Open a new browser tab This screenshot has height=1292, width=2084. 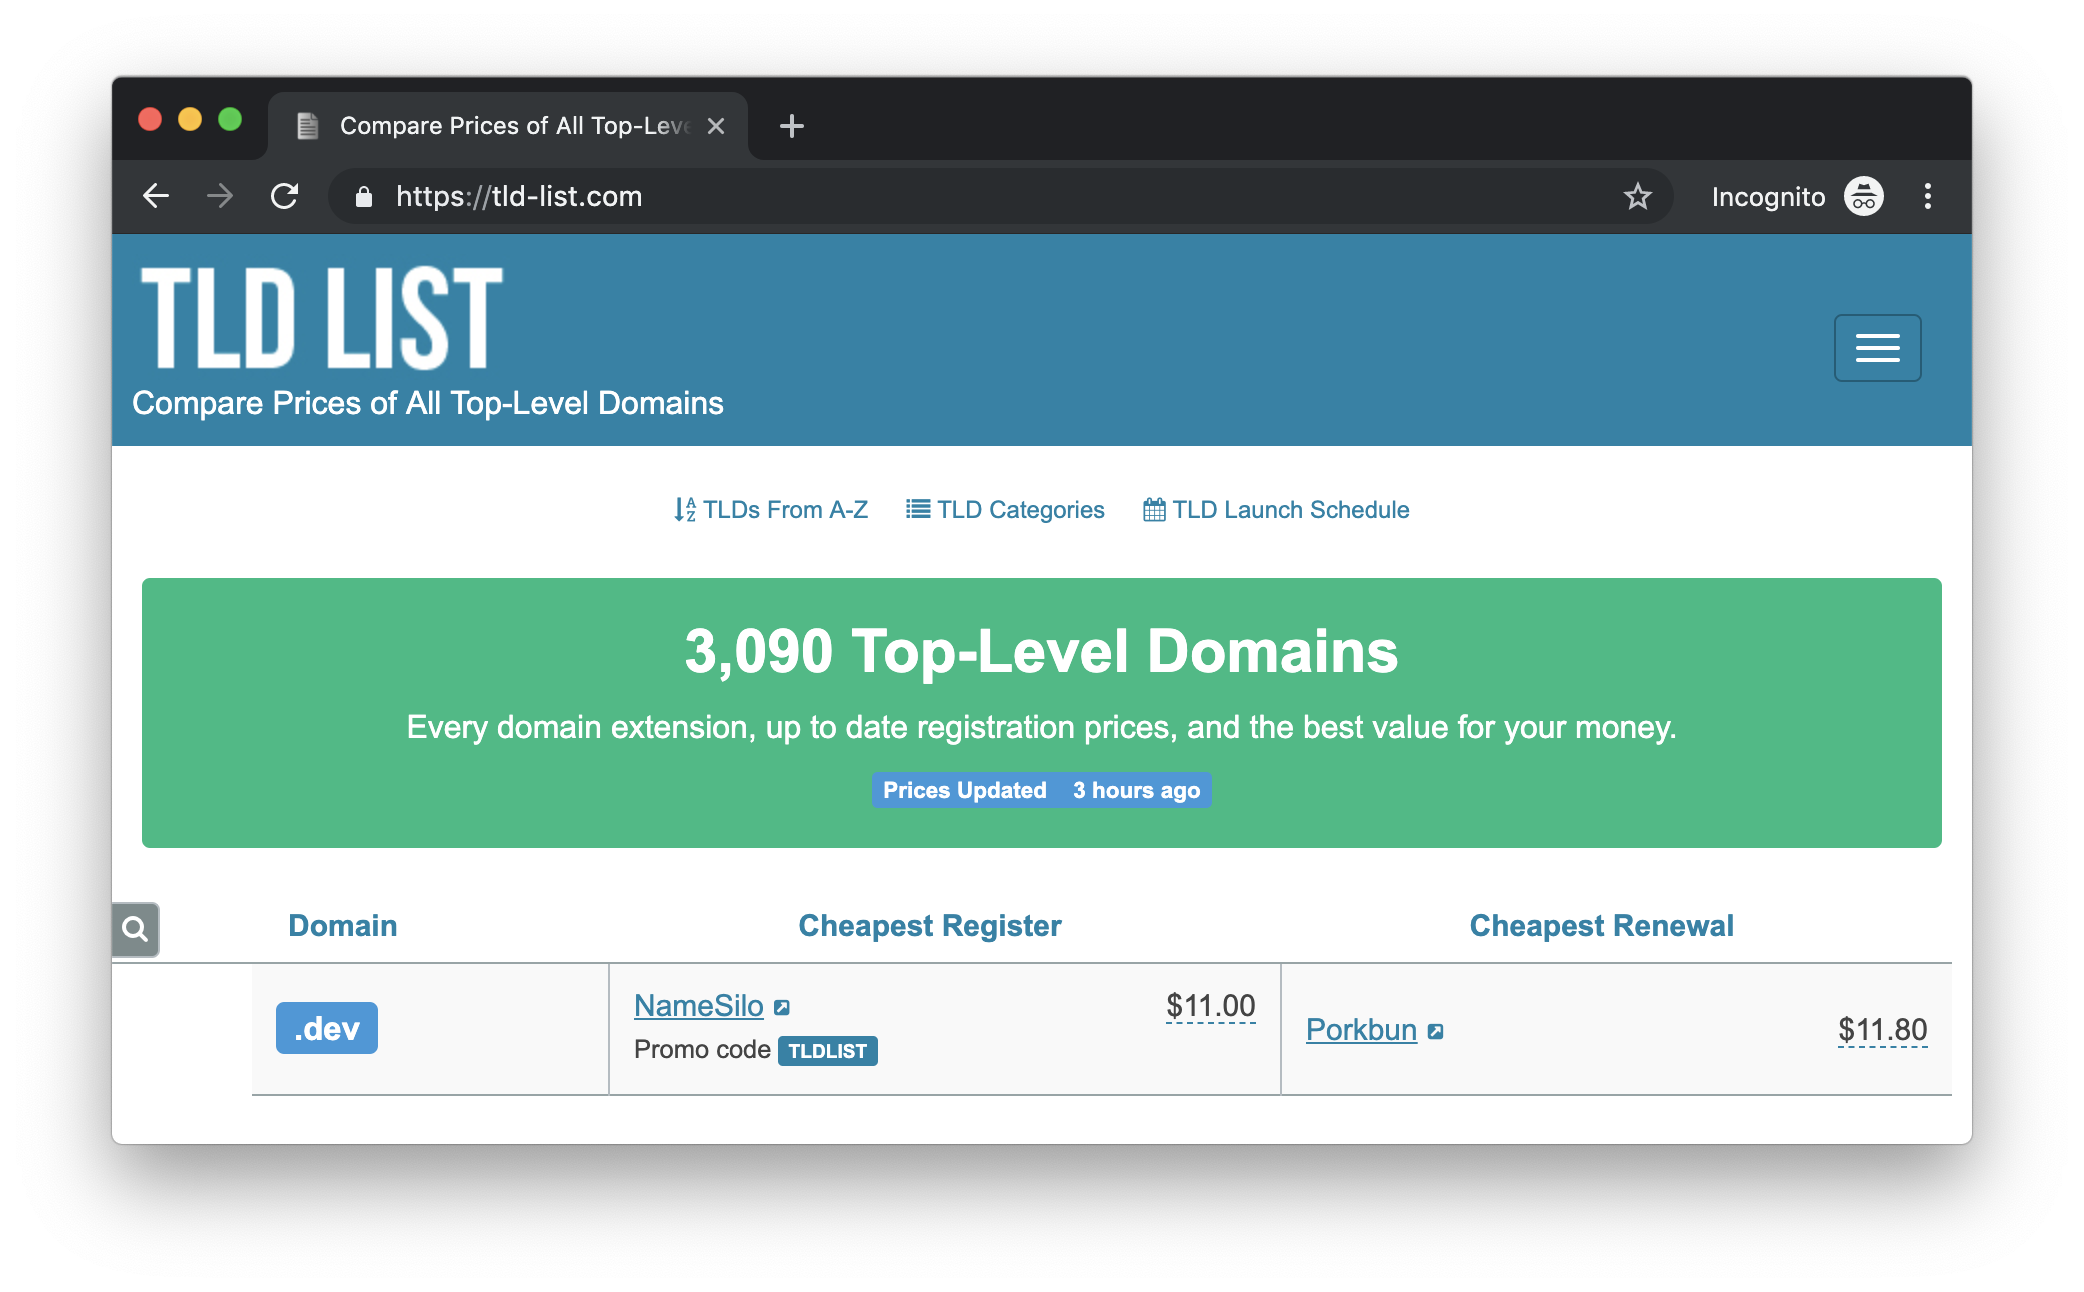(x=791, y=126)
